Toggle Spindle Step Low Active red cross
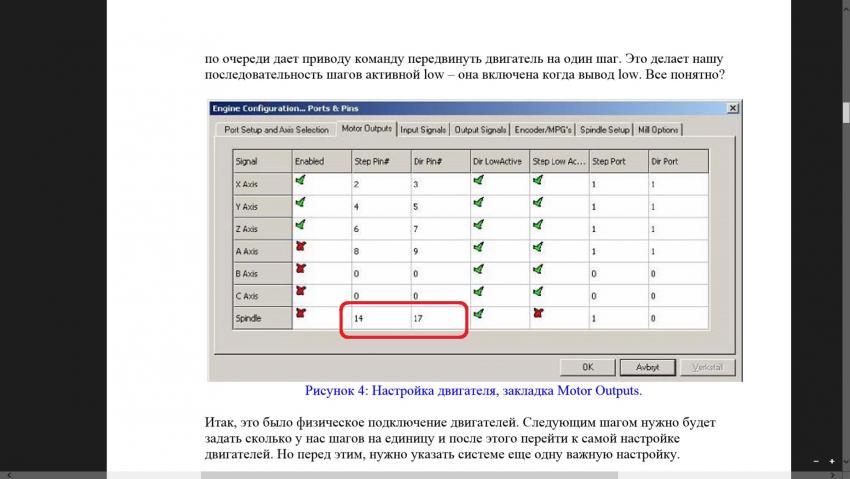850x479 pixels. [539, 313]
